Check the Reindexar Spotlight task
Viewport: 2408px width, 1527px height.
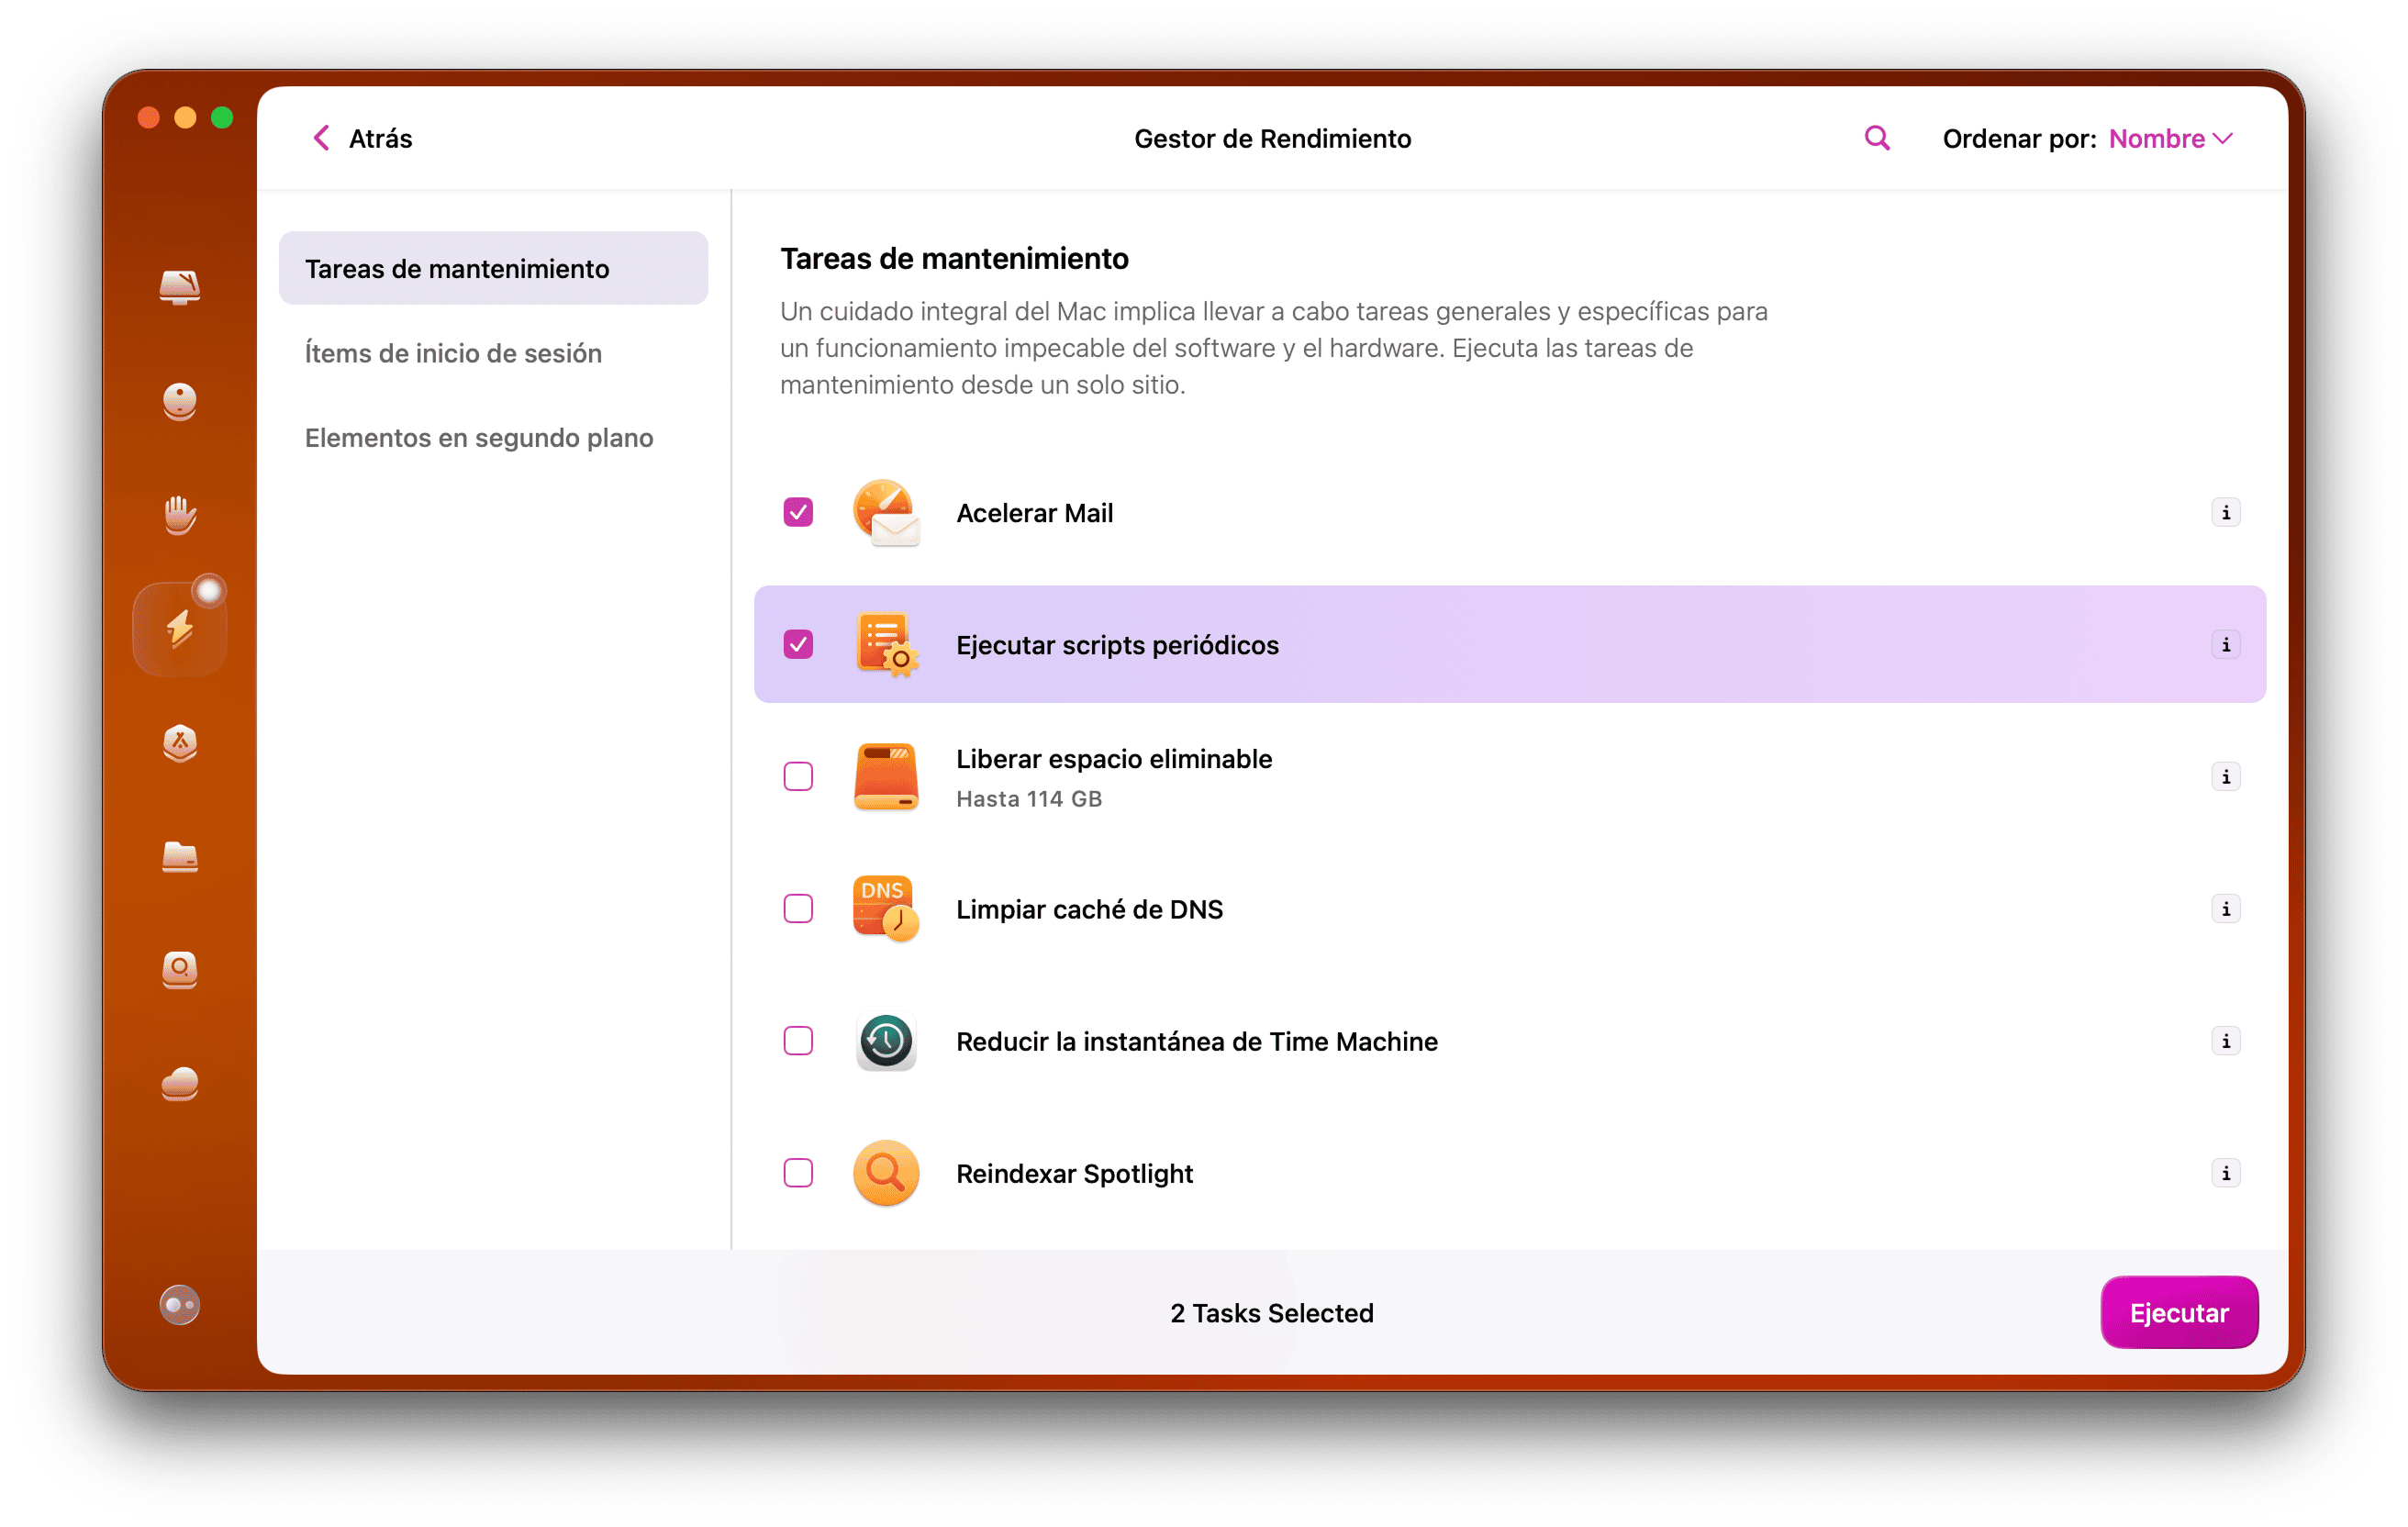tap(798, 1173)
